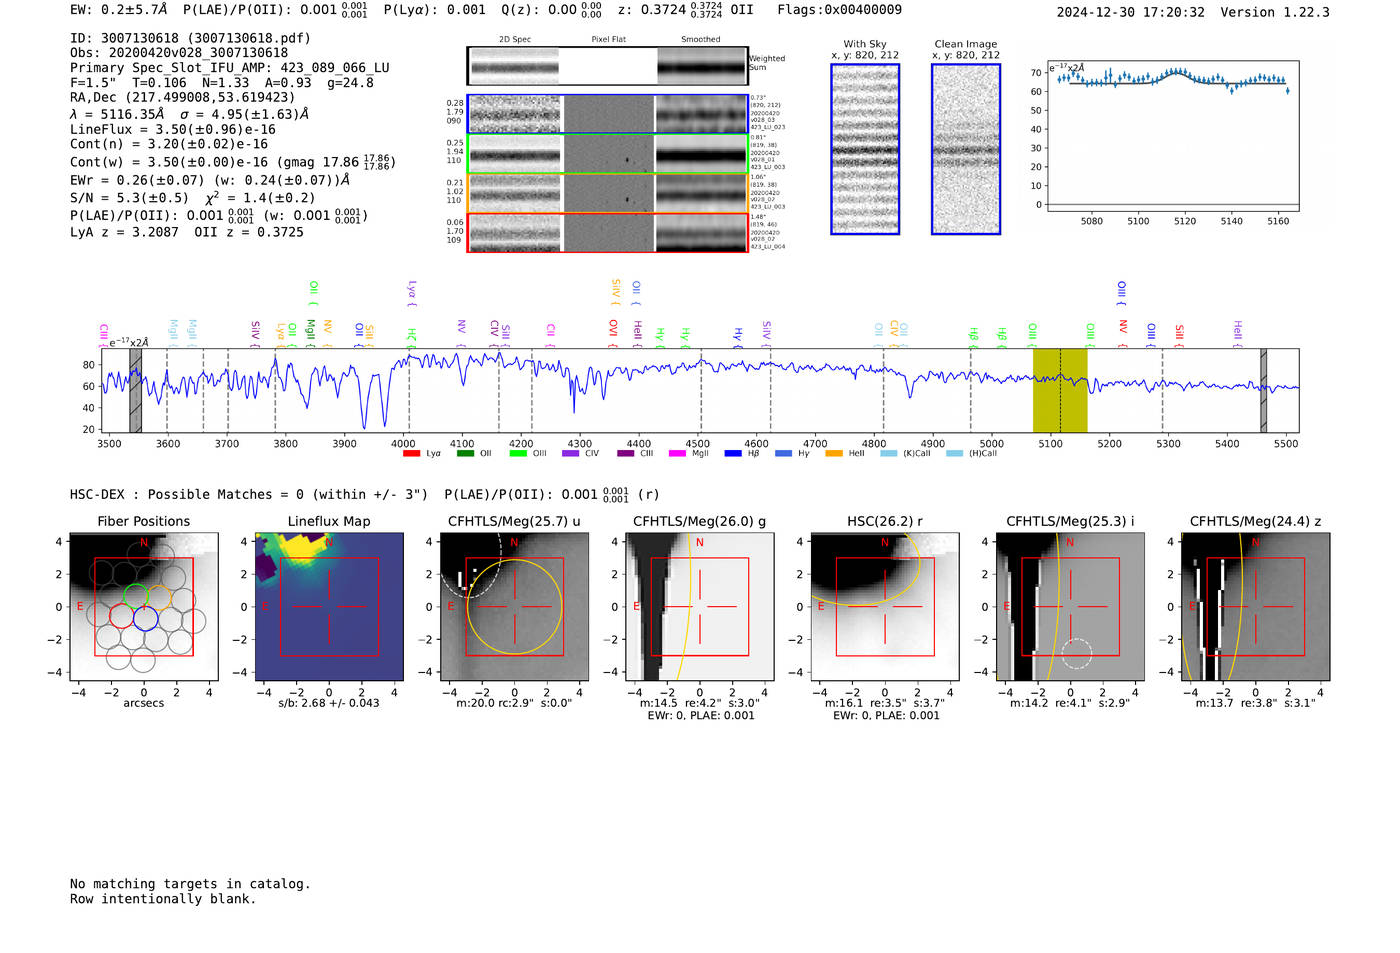Screen dimensions: 1400x953
Task: Open the Lineflux Map panel
Action: coord(329,607)
